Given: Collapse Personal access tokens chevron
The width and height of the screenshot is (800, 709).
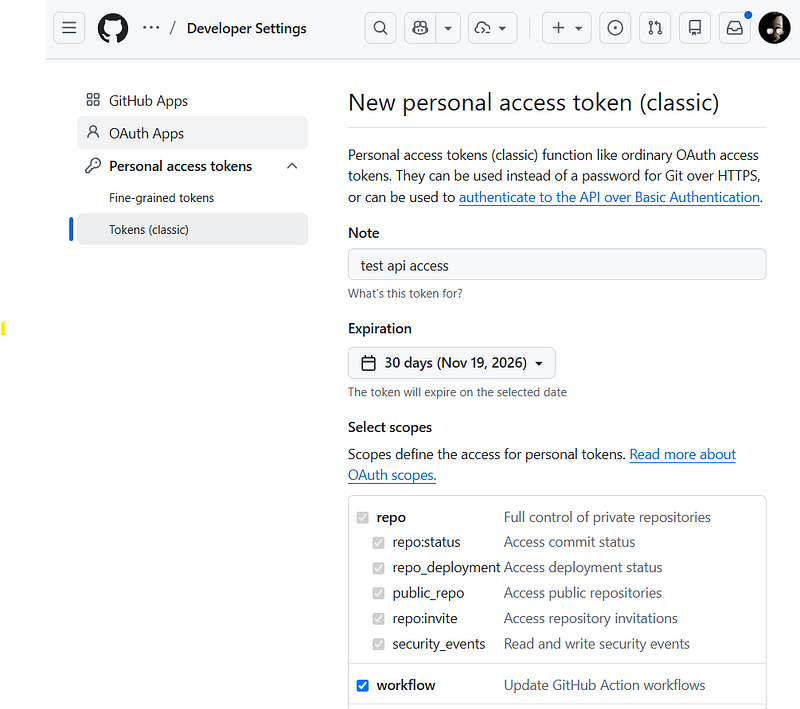Looking at the screenshot, I should (292, 166).
